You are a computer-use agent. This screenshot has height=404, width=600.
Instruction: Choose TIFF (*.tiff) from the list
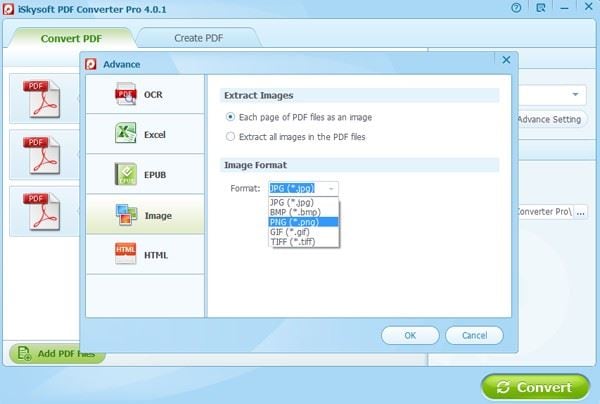304,242
